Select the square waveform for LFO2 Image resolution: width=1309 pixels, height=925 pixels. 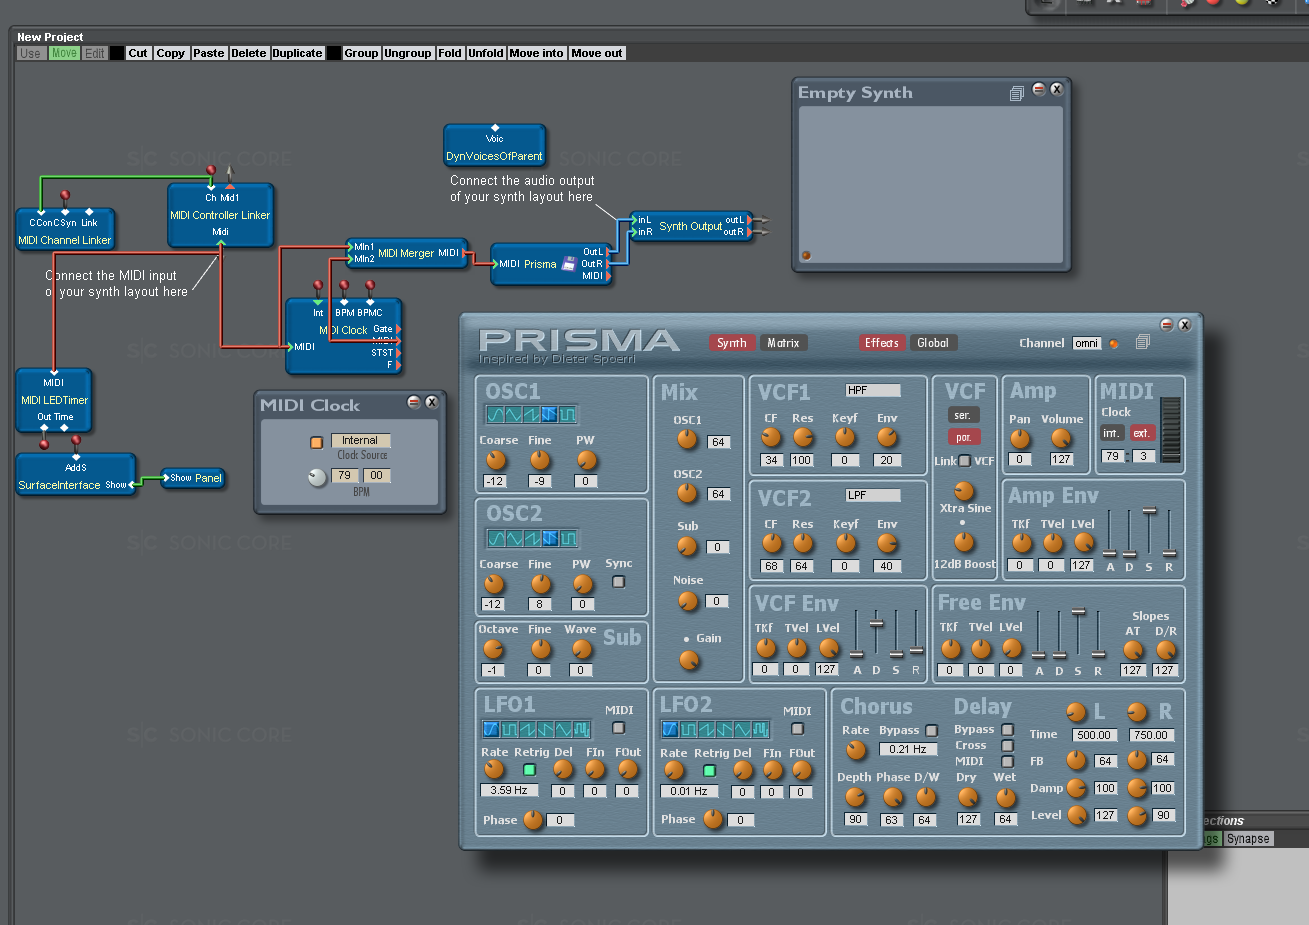(689, 729)
